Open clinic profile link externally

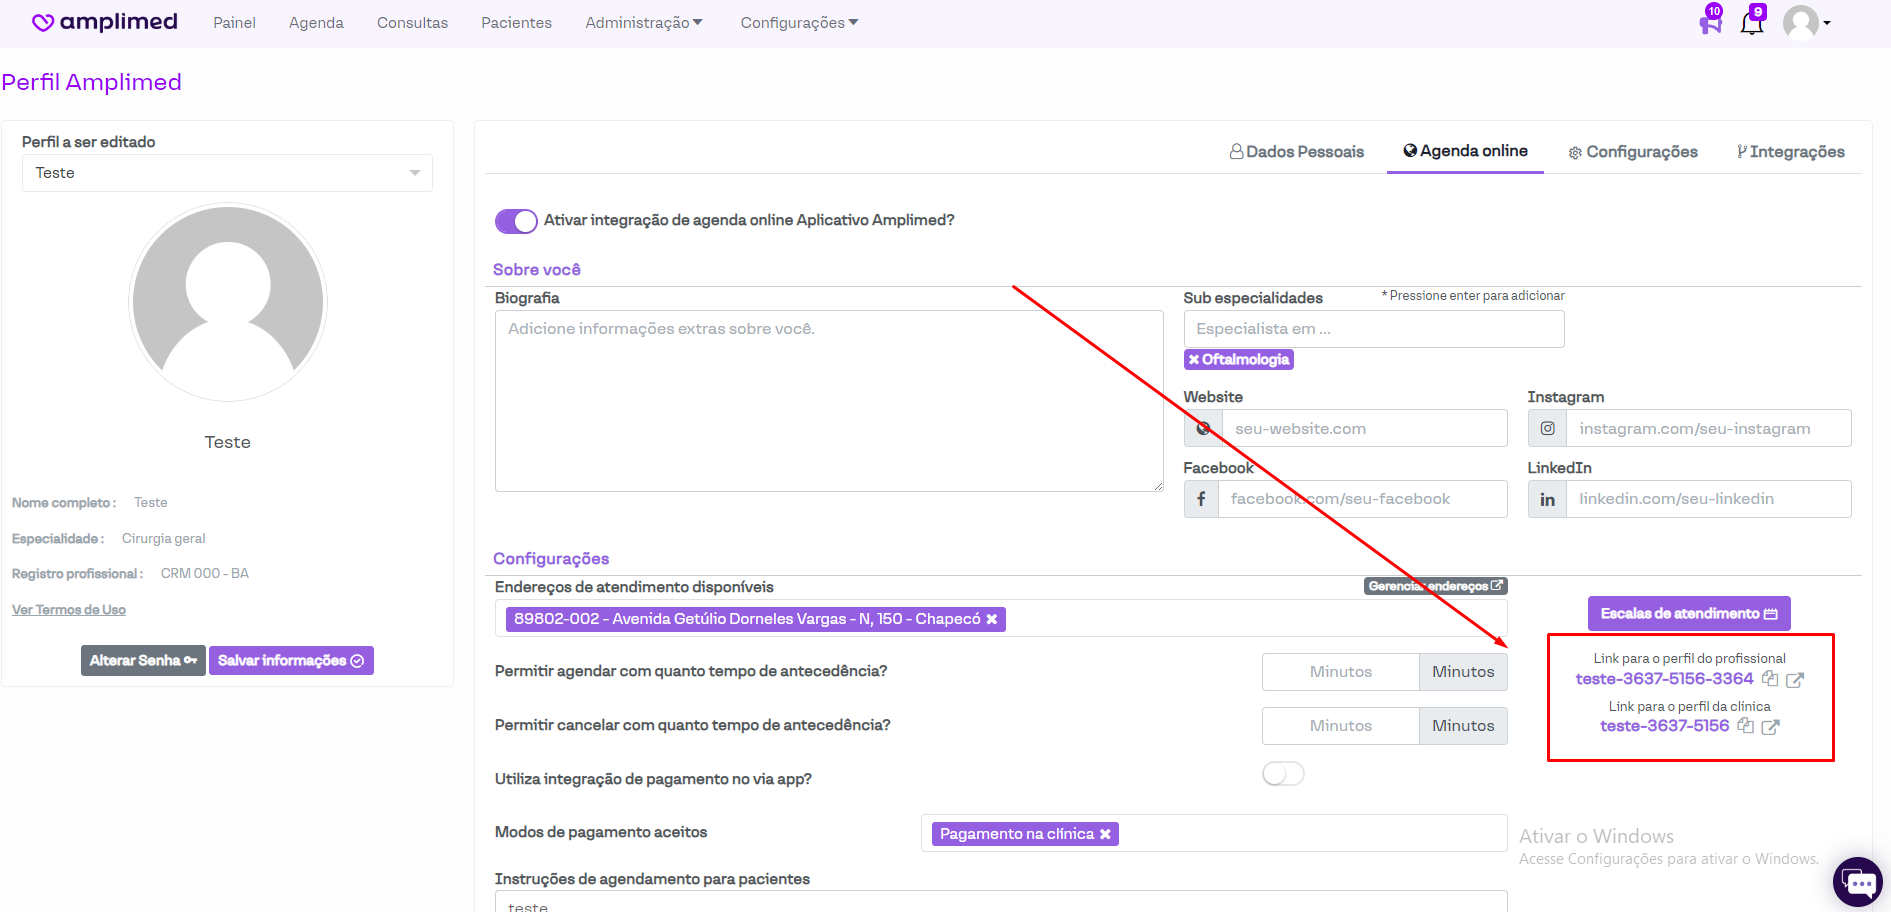point(1770,727)
